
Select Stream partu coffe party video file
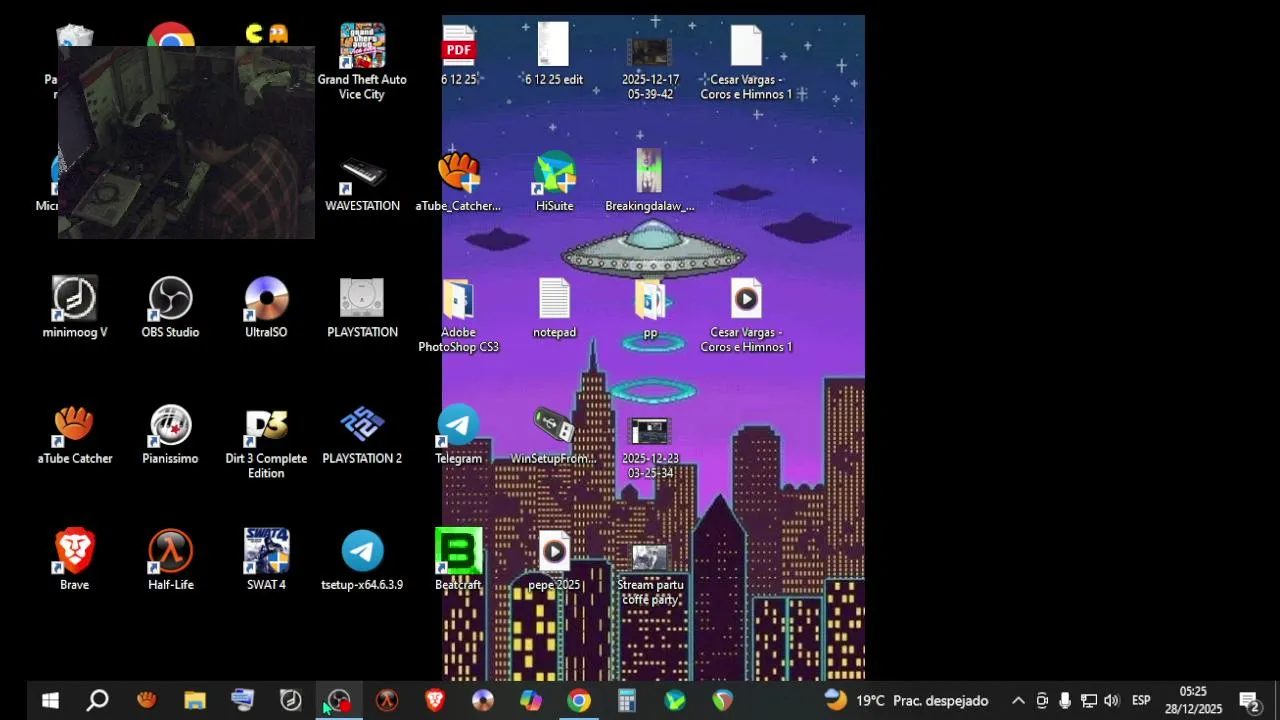(650, 575)
